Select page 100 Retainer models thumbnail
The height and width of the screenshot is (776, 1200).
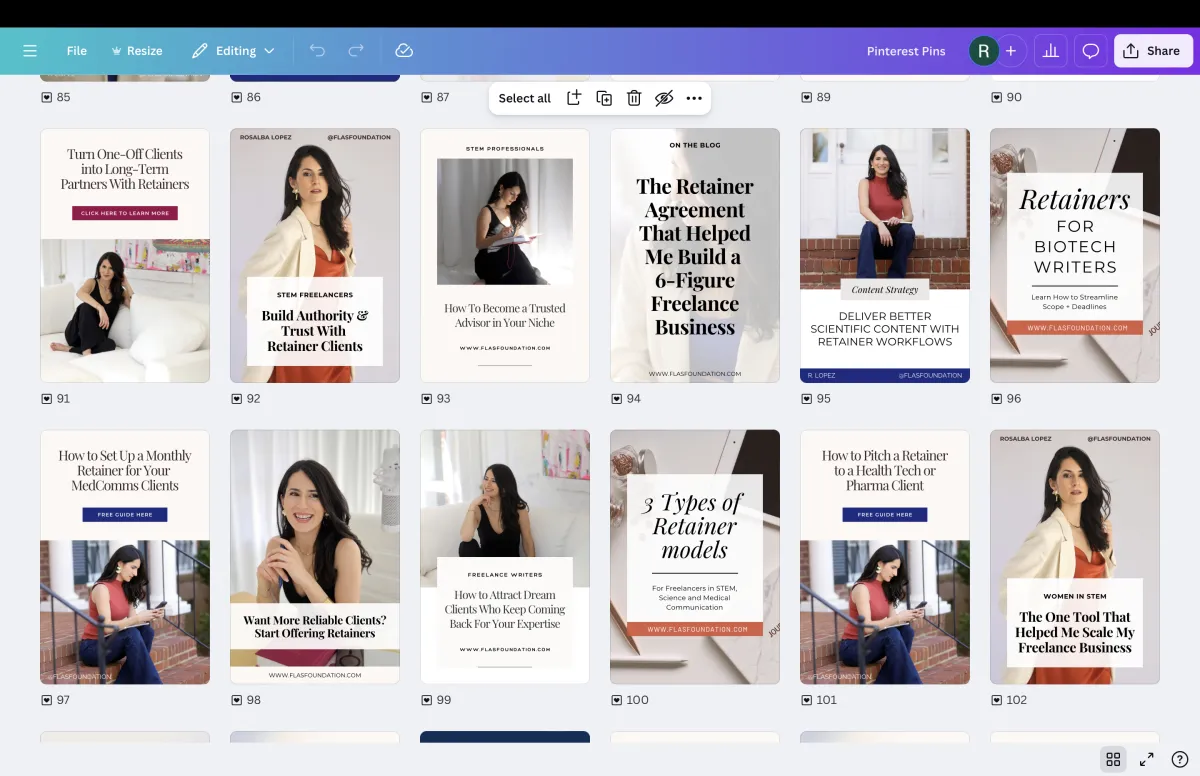point(695,557)
